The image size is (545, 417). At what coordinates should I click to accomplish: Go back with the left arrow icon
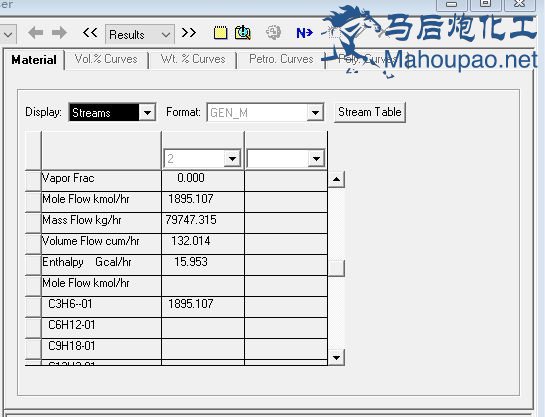click(35, 33)
